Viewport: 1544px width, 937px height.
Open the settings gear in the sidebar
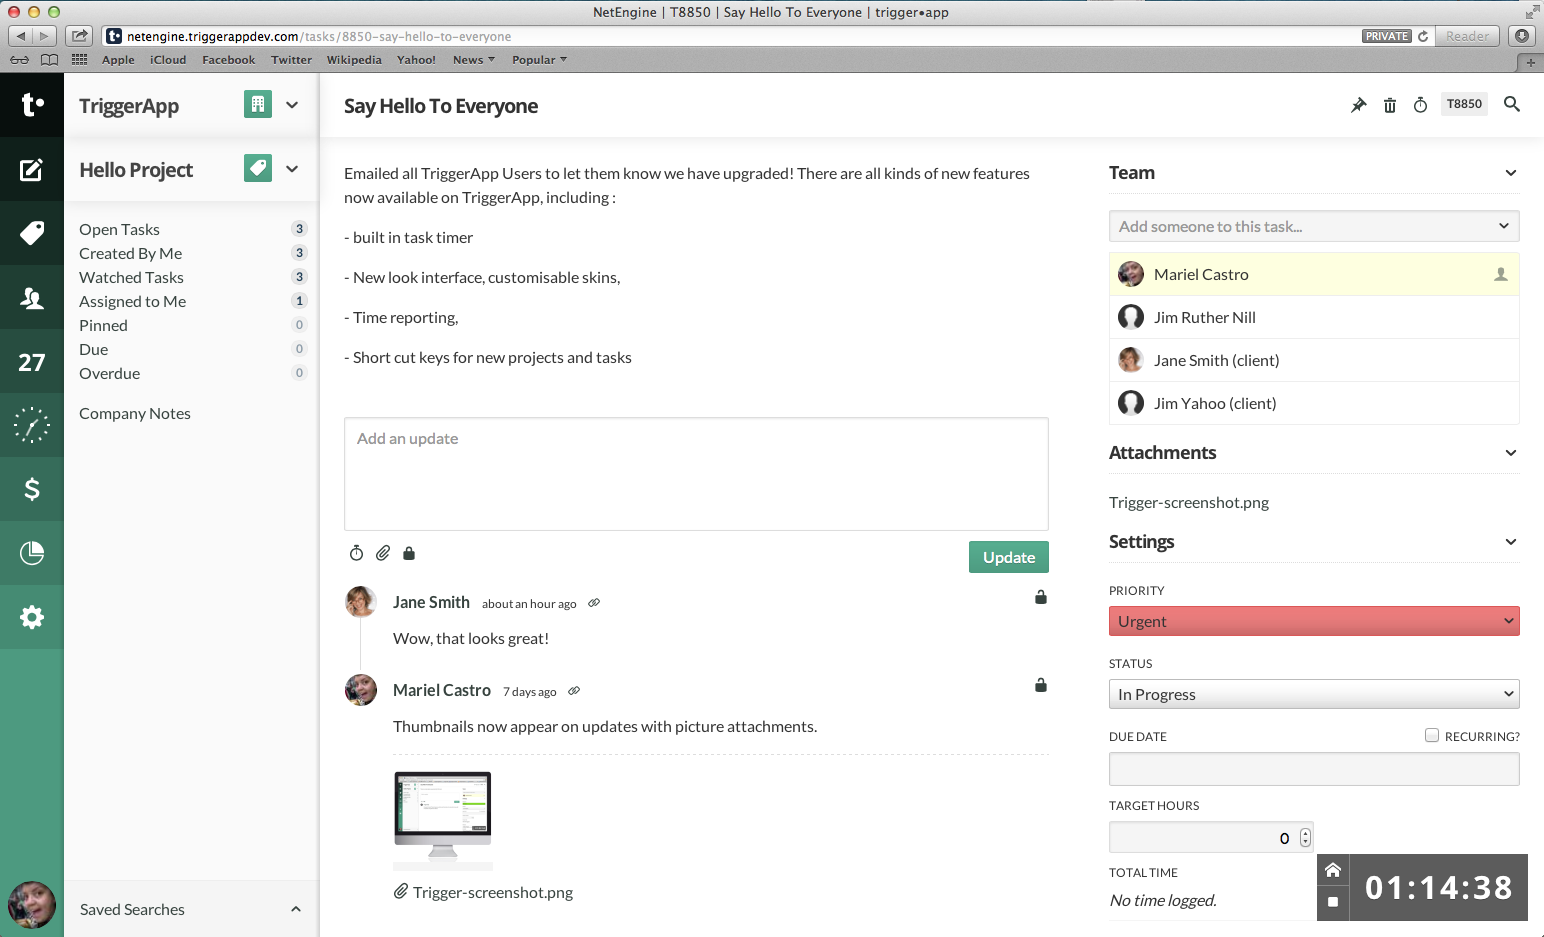tap(31, 617)
